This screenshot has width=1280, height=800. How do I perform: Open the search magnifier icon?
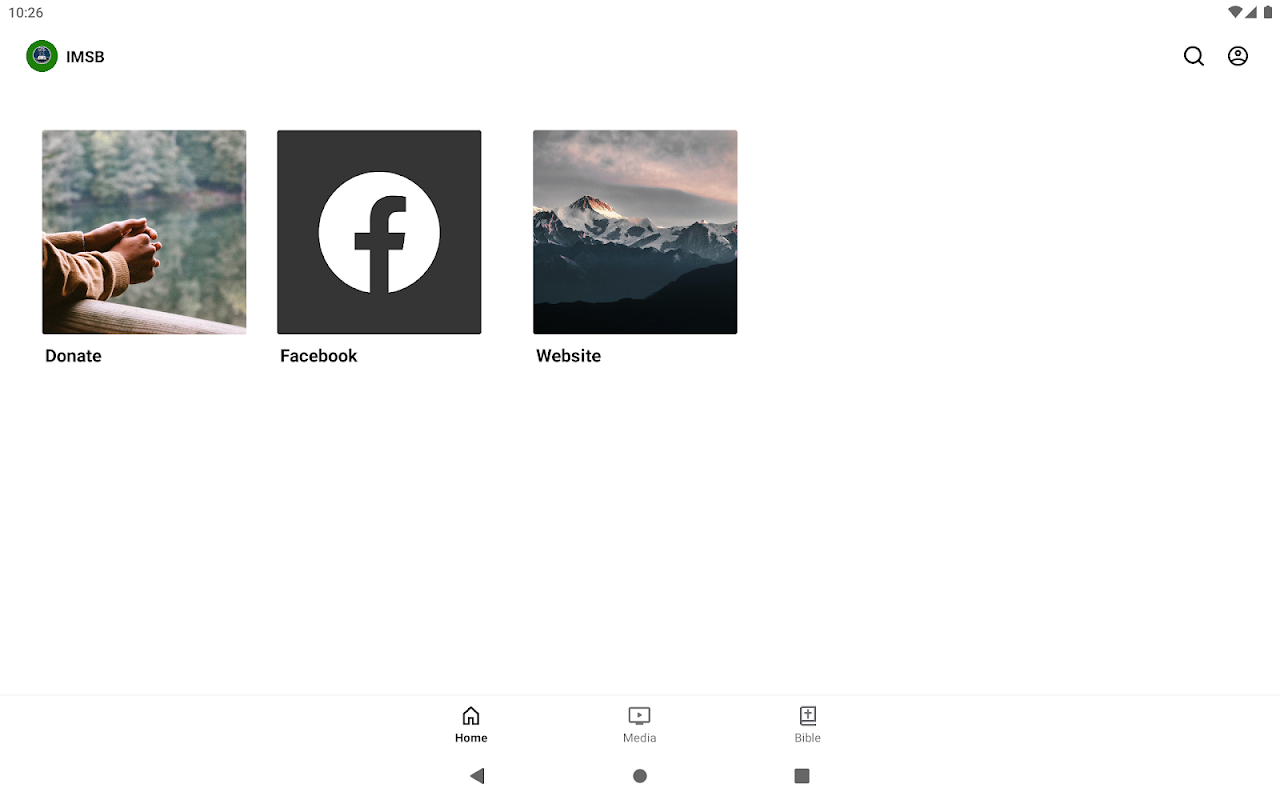click(1194, 57)
